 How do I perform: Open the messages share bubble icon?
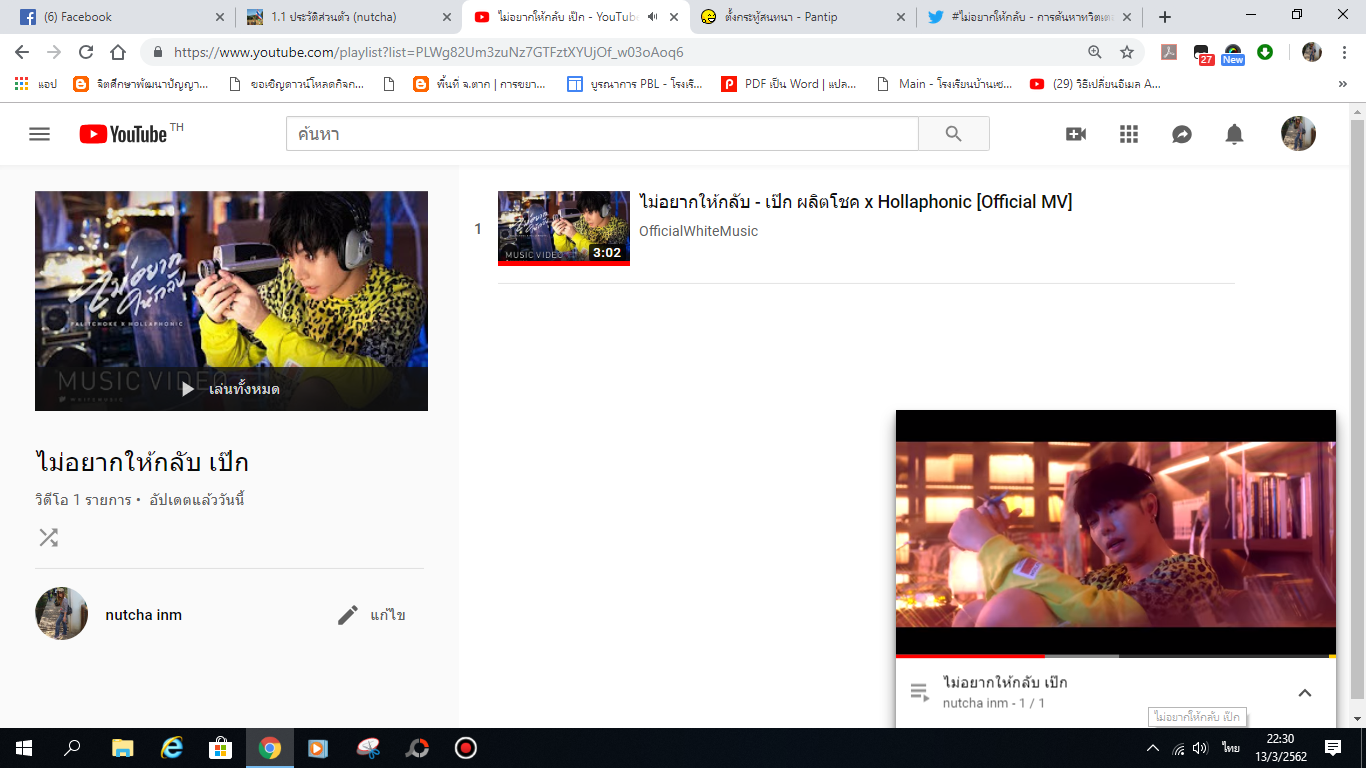(1182, 134)
